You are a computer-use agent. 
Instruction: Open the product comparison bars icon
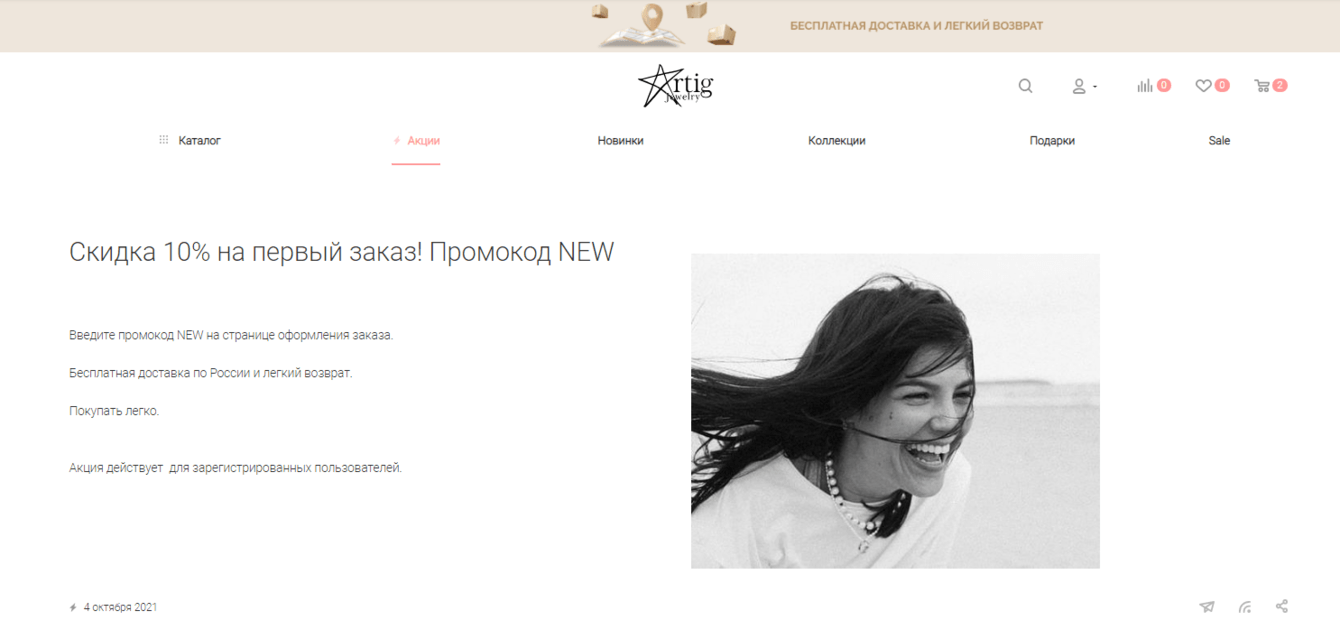pyautogui.click(x=1145, y=86)
